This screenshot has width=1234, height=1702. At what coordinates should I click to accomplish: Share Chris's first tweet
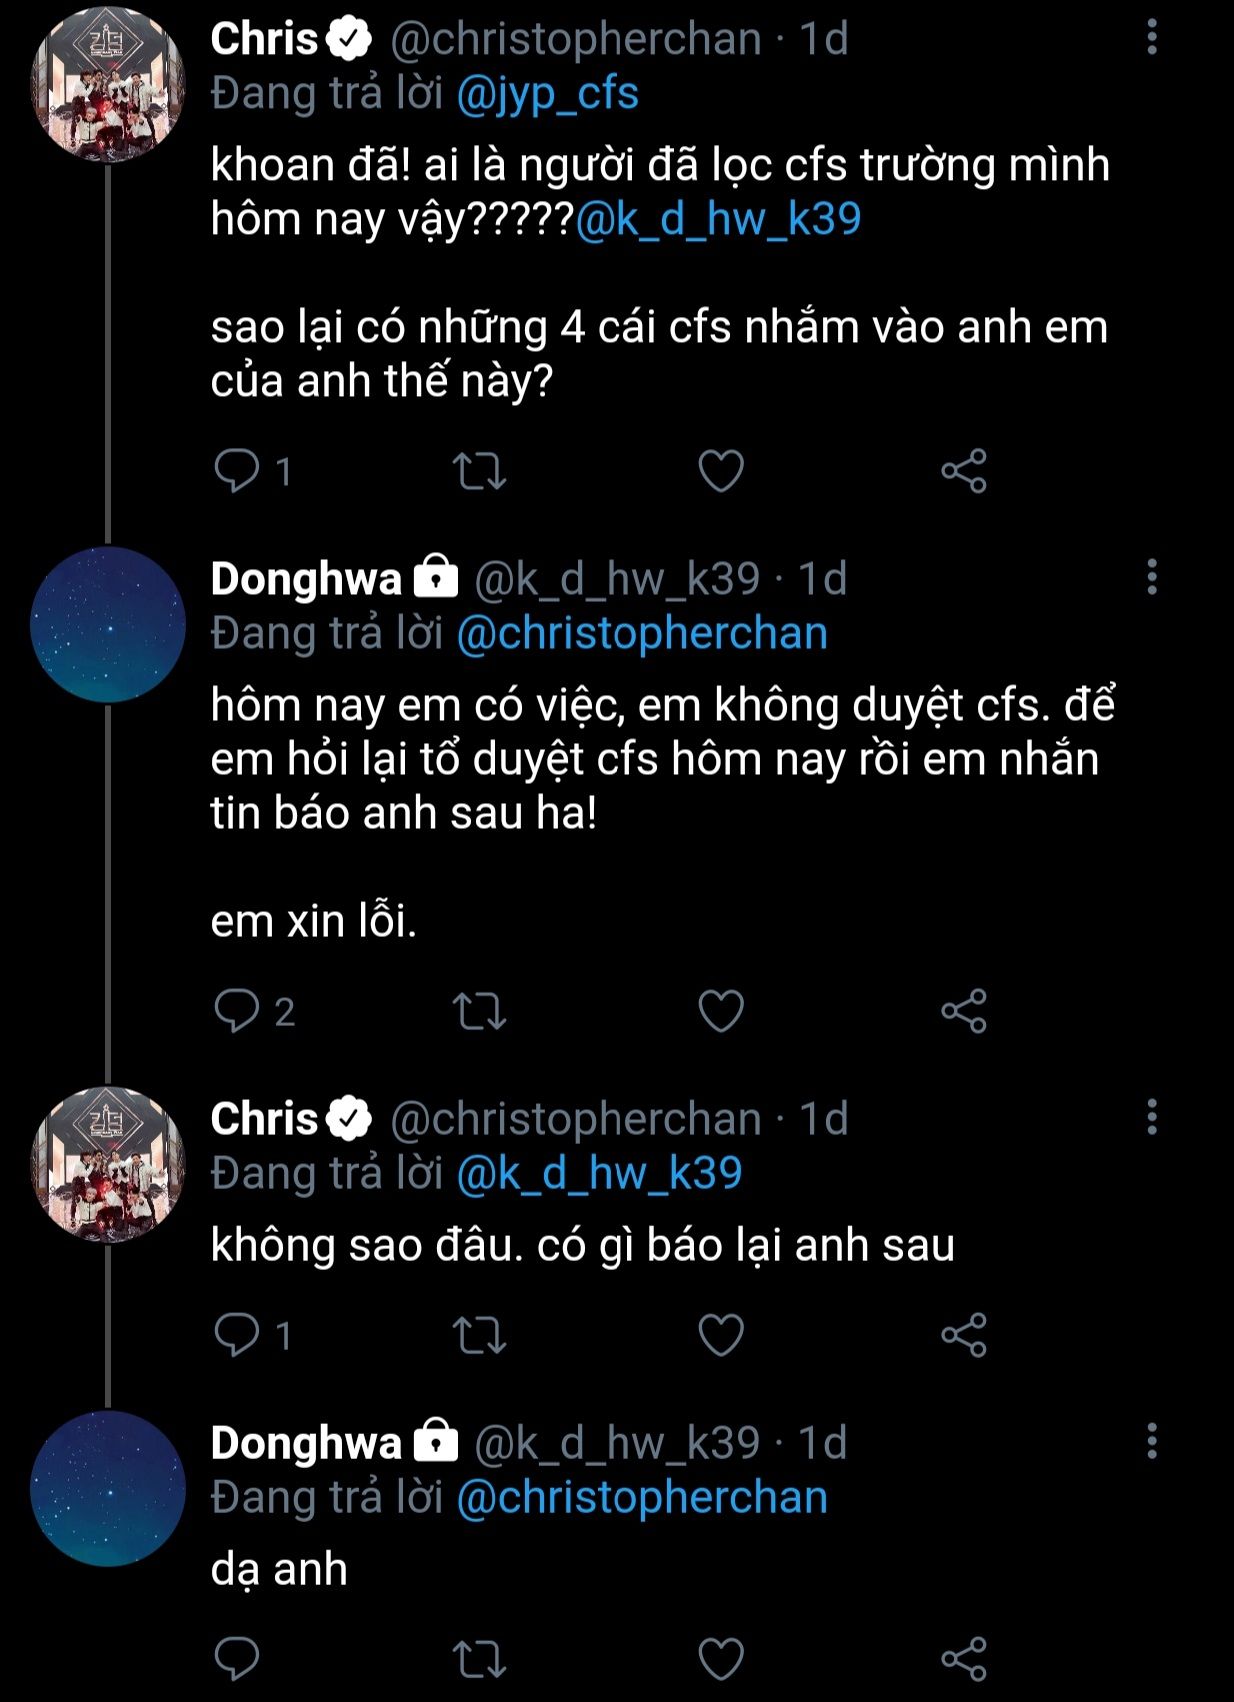click(964, 471)
